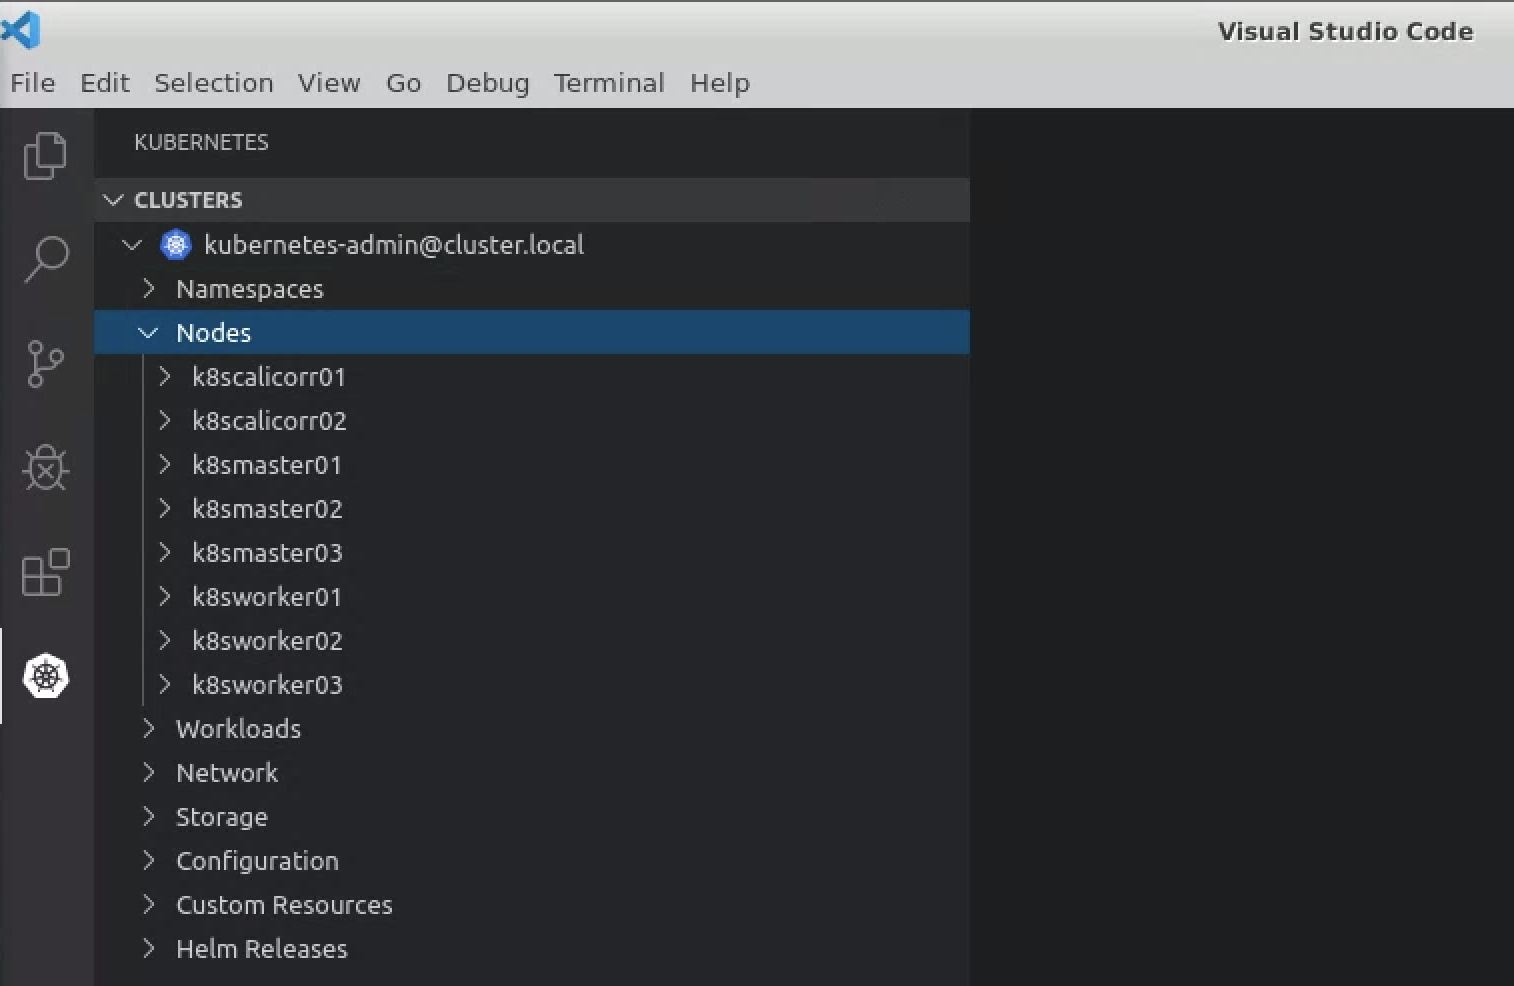The width and height of the screenshot is (1514, 986).
Task: Open the File menu
Action: coord(32,83)
